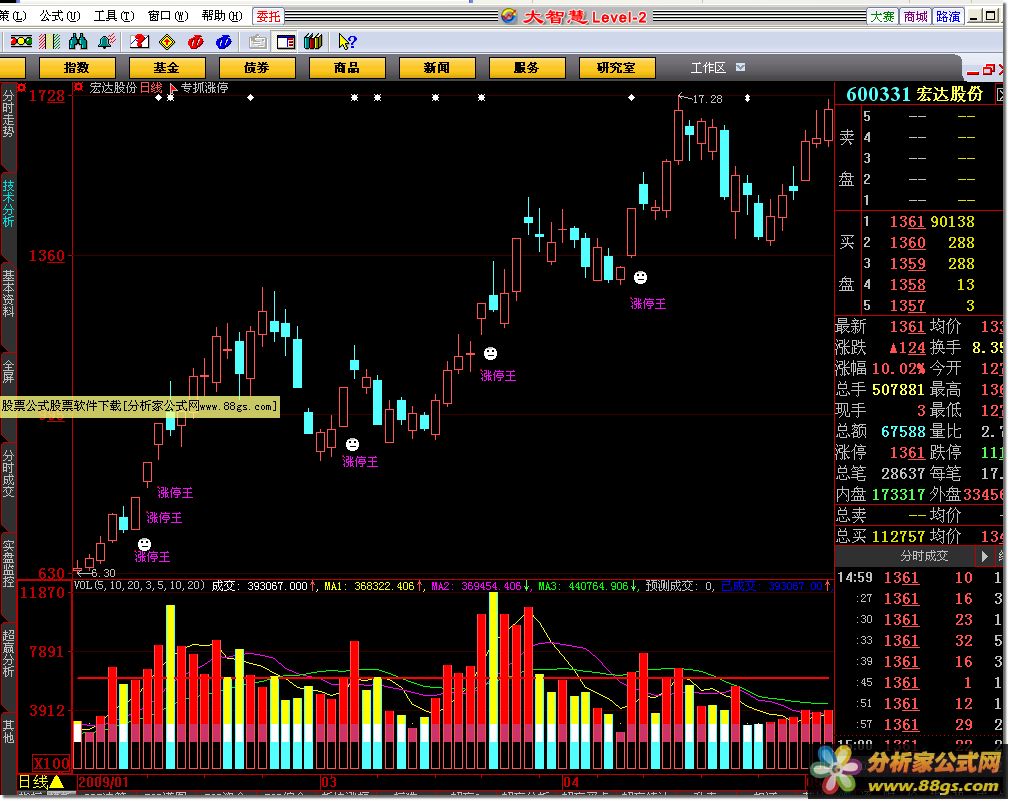This screenshot has height=801, width=1010.
Task: Switch to 分时成交 side tab
Action: pyautogui.click(x=8, y=473)
